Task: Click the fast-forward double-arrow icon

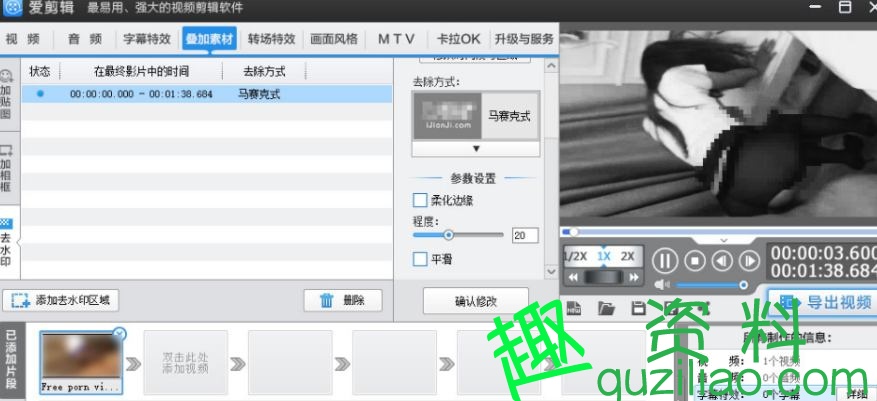Action: click(634, 277)
